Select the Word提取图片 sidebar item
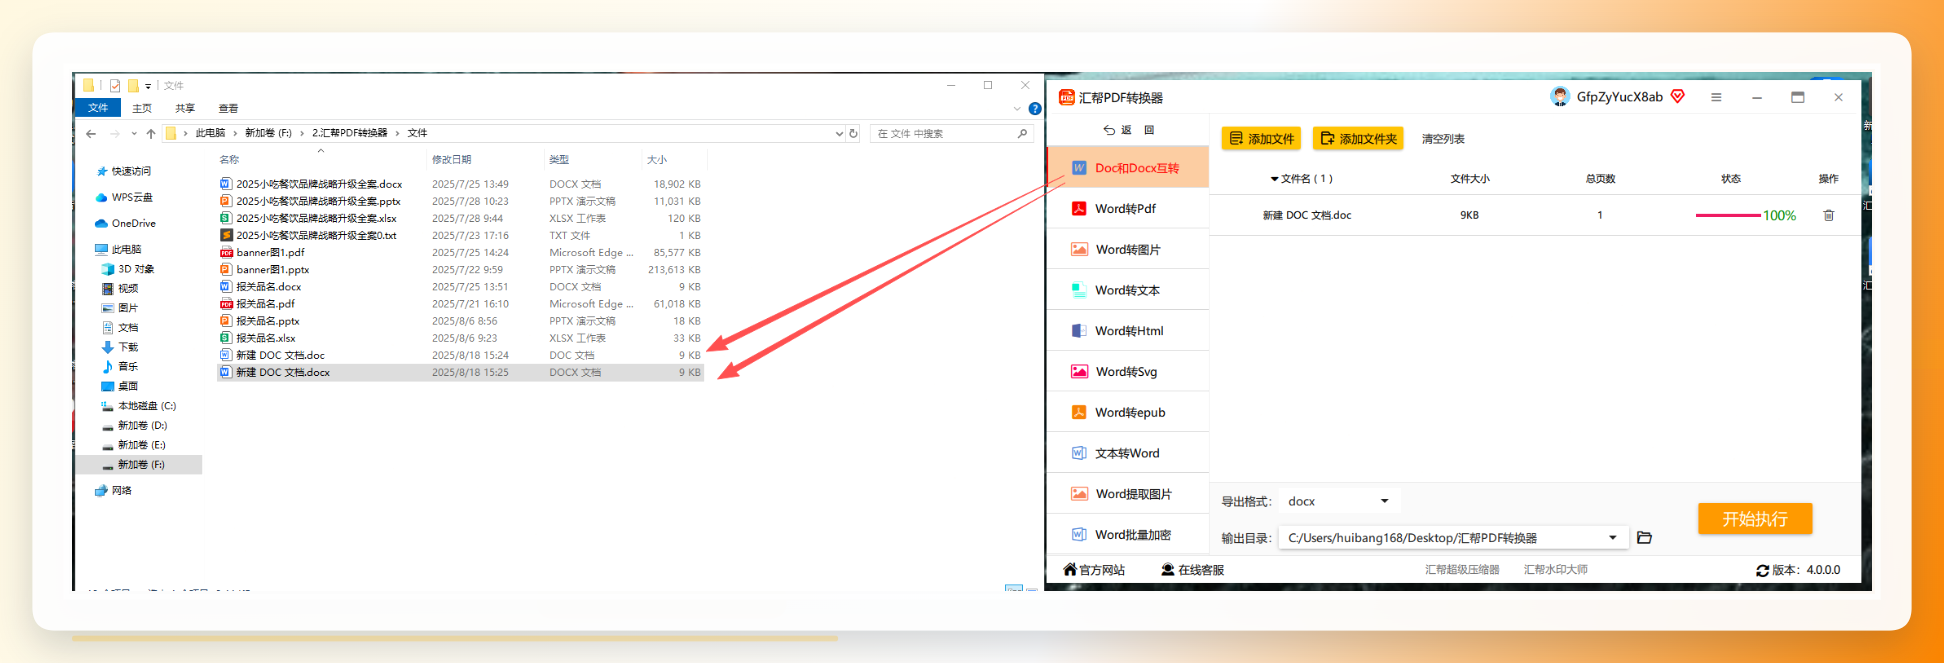Screen dimensions: 1944x663 [x=1127, y=494]
